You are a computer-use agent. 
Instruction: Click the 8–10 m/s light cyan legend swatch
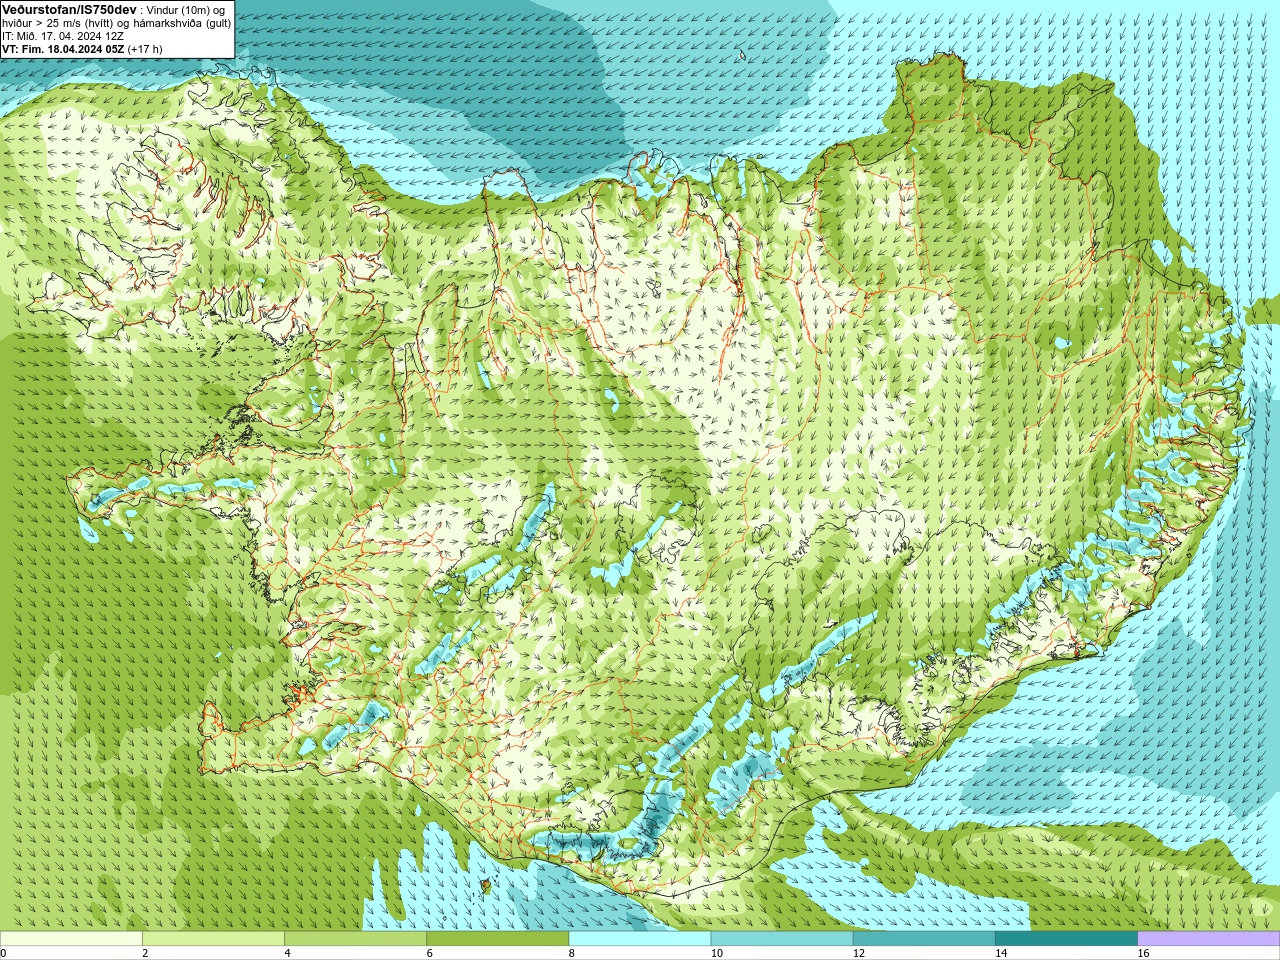[x=640, y=939]
